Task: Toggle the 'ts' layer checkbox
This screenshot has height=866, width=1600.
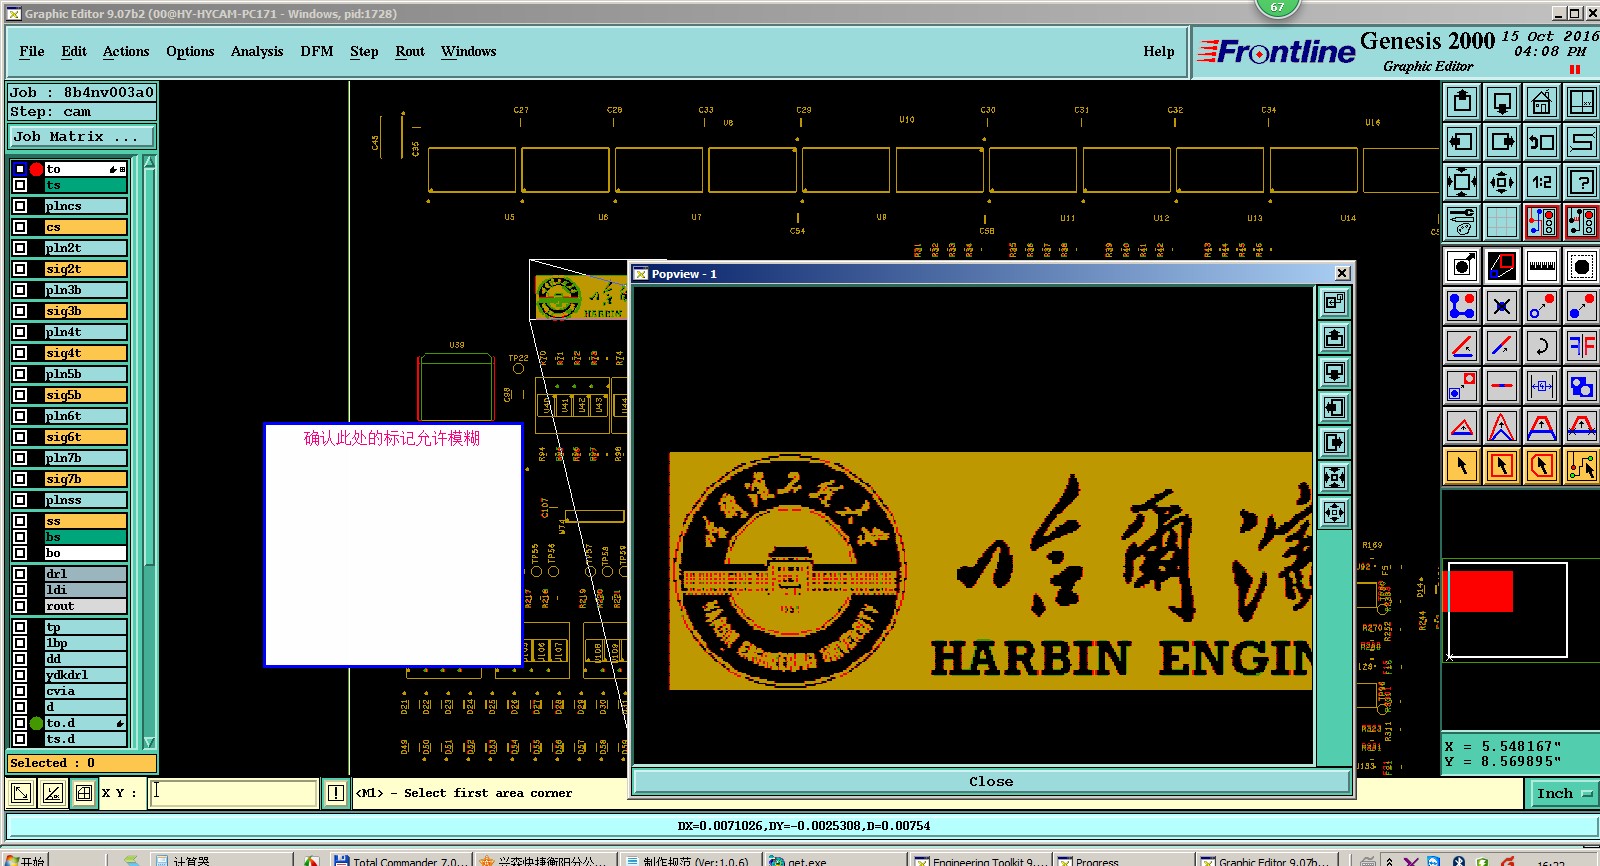Action: tap(20, 185)
